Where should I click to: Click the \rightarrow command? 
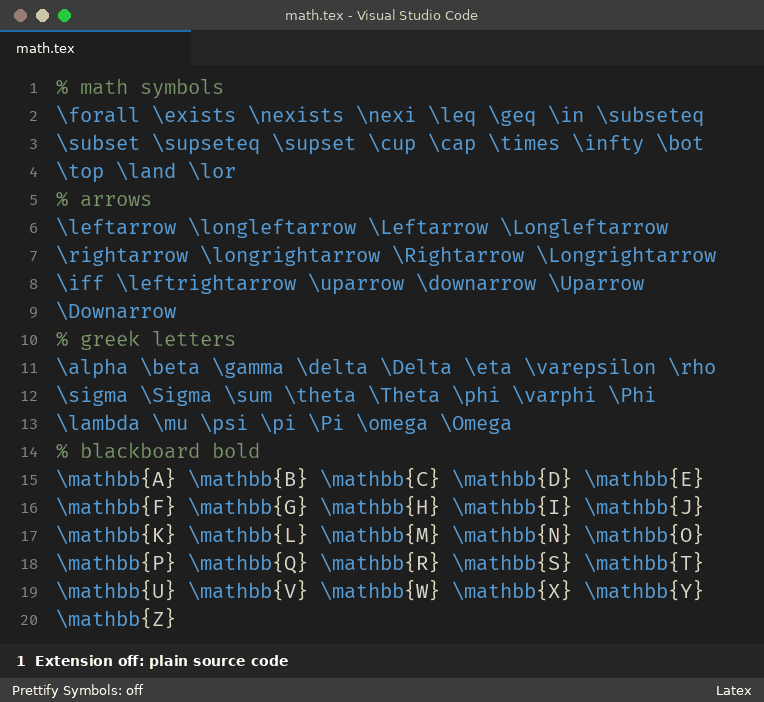pyautogui.click(x=122, y=256)
